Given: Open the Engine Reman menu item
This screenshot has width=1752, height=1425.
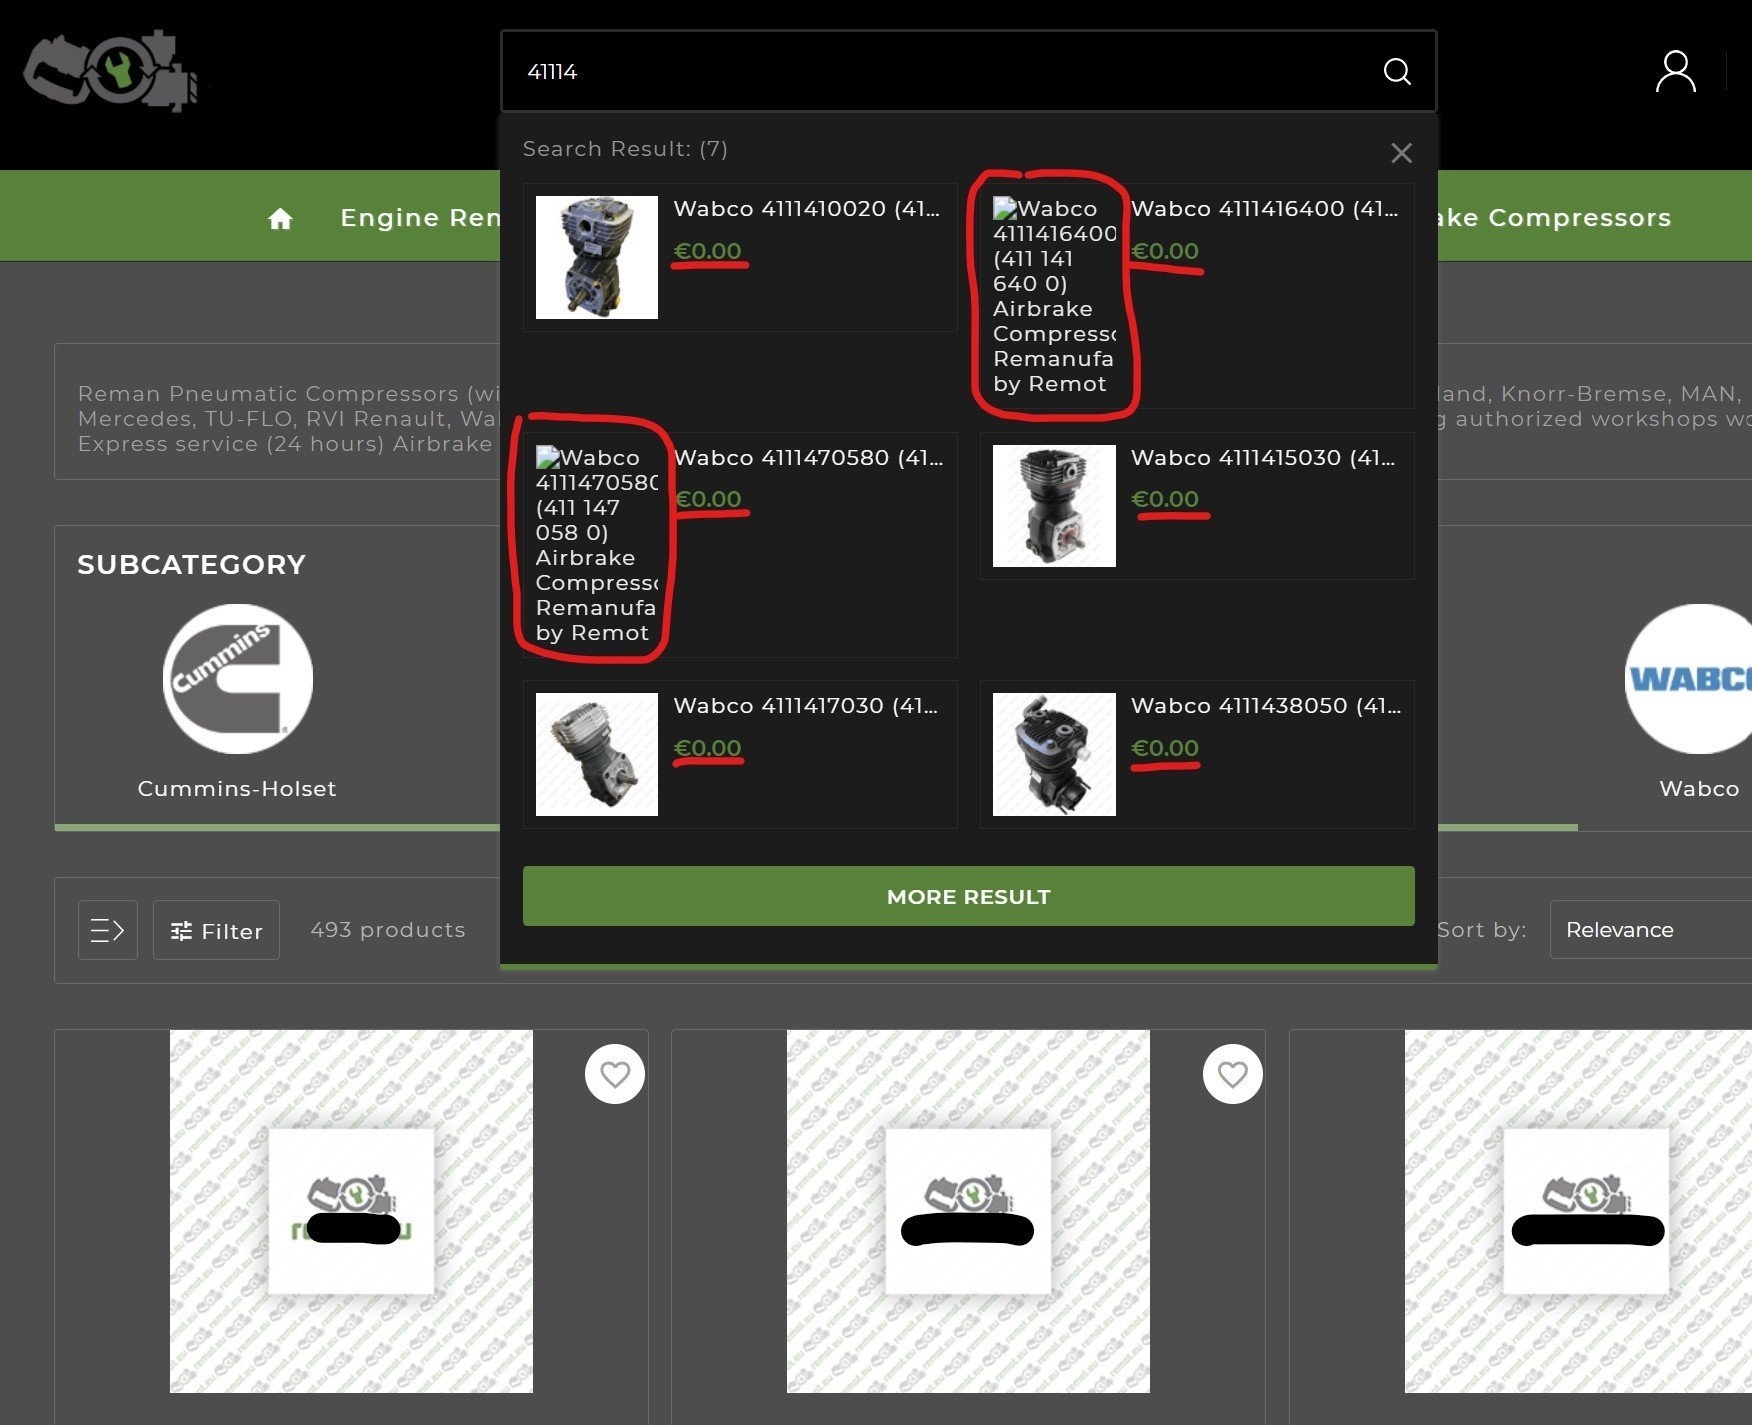Looking at the screenshot, I should [420, 218].
